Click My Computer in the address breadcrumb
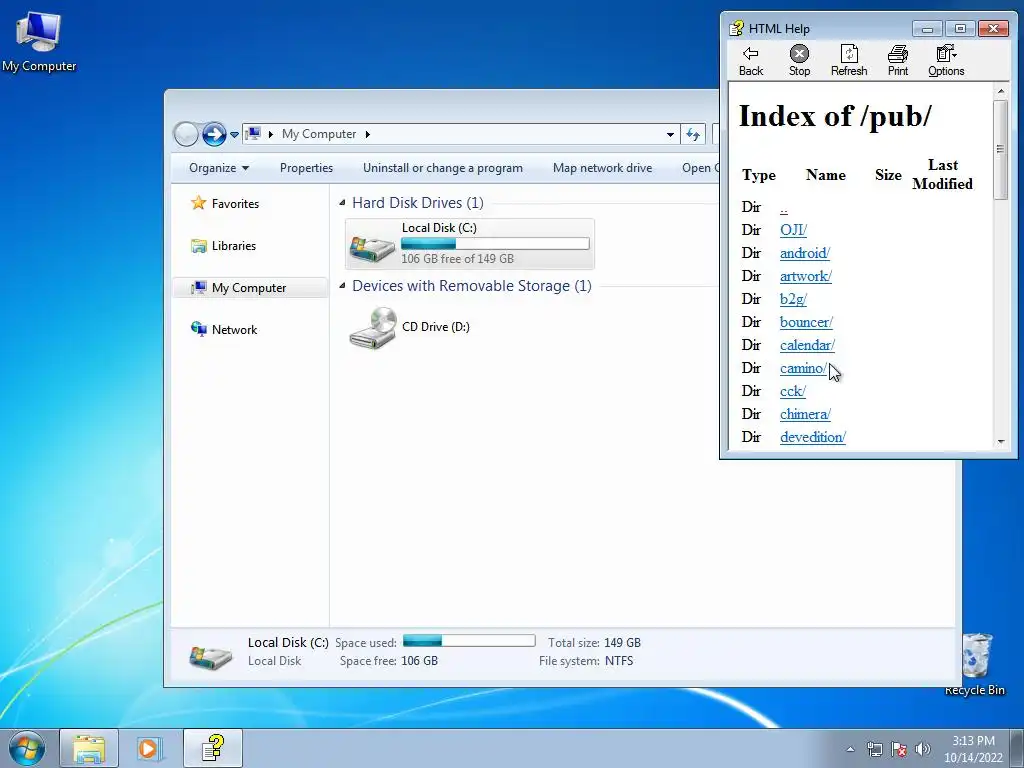Screen dimensions: 1024x768 point(319,134)
